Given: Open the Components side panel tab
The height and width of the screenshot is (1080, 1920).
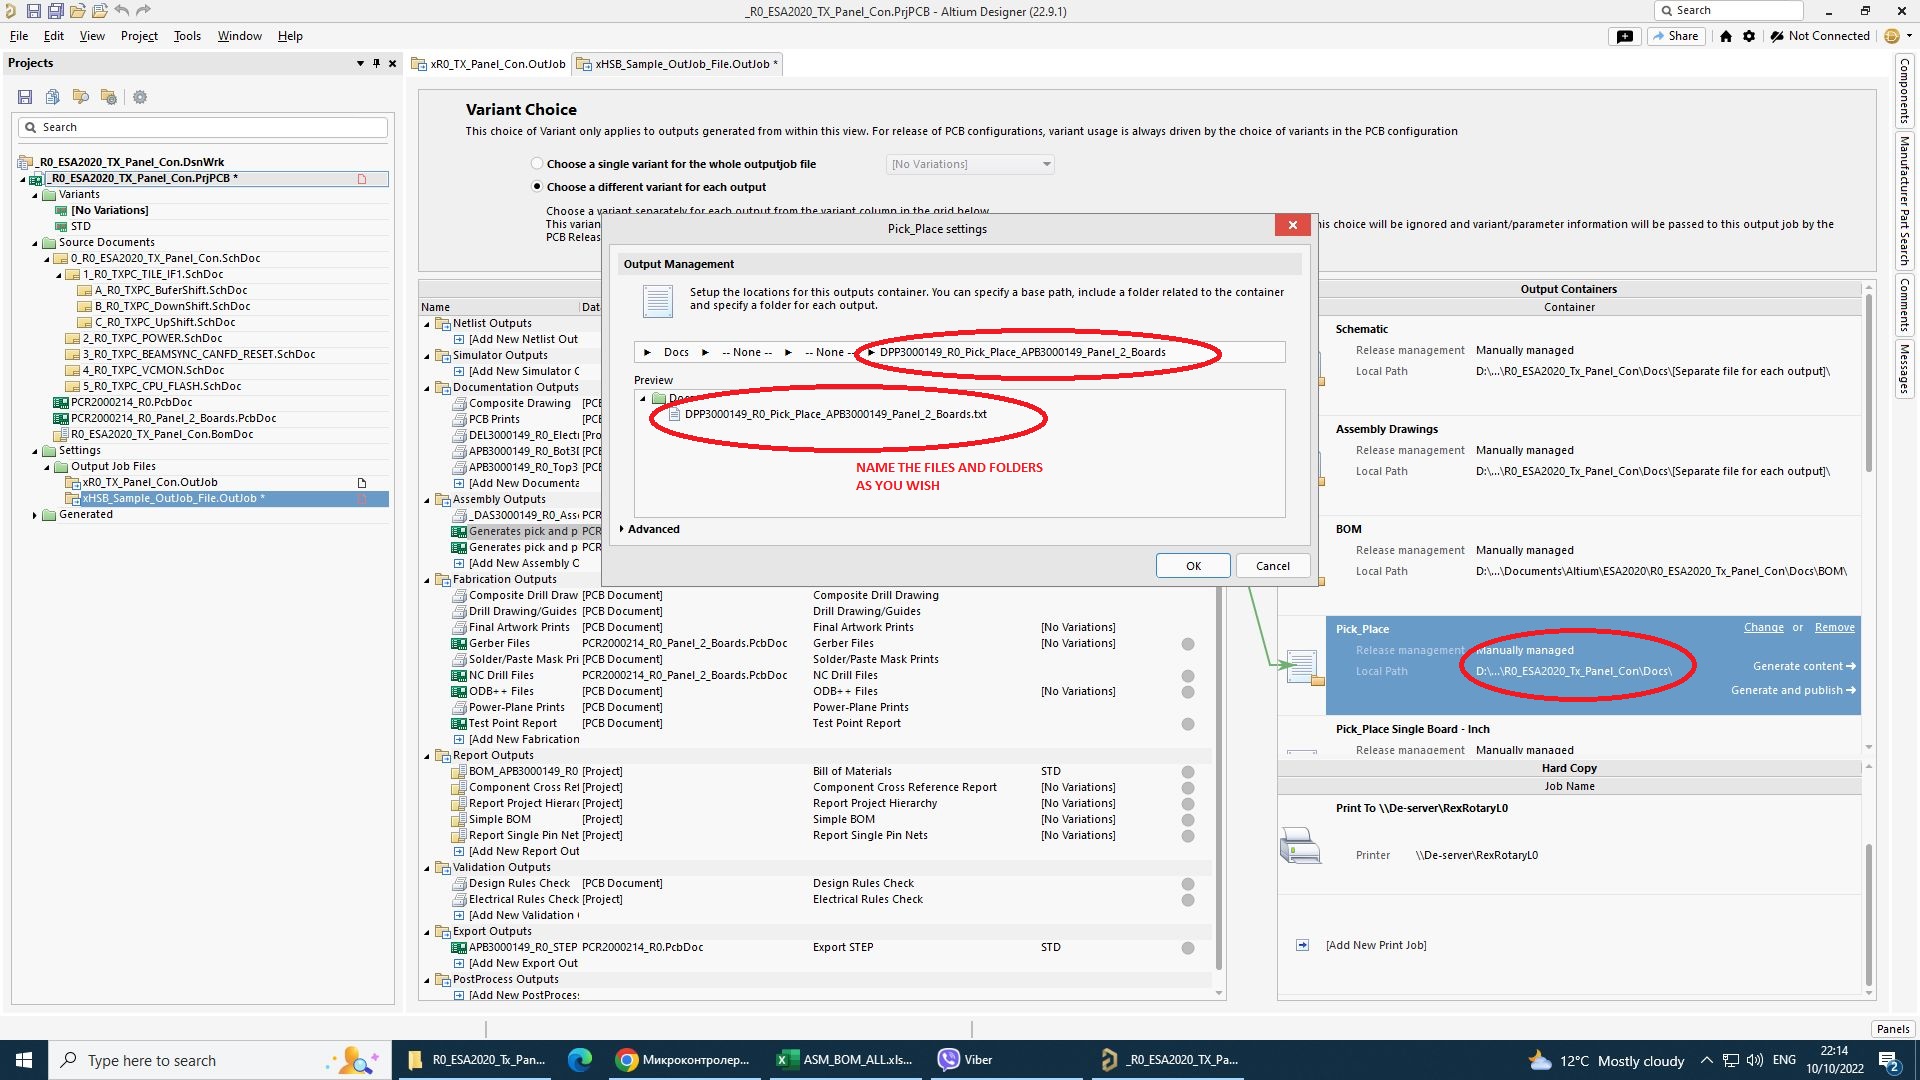Looking at the screenshot, I should point(1904,91).
